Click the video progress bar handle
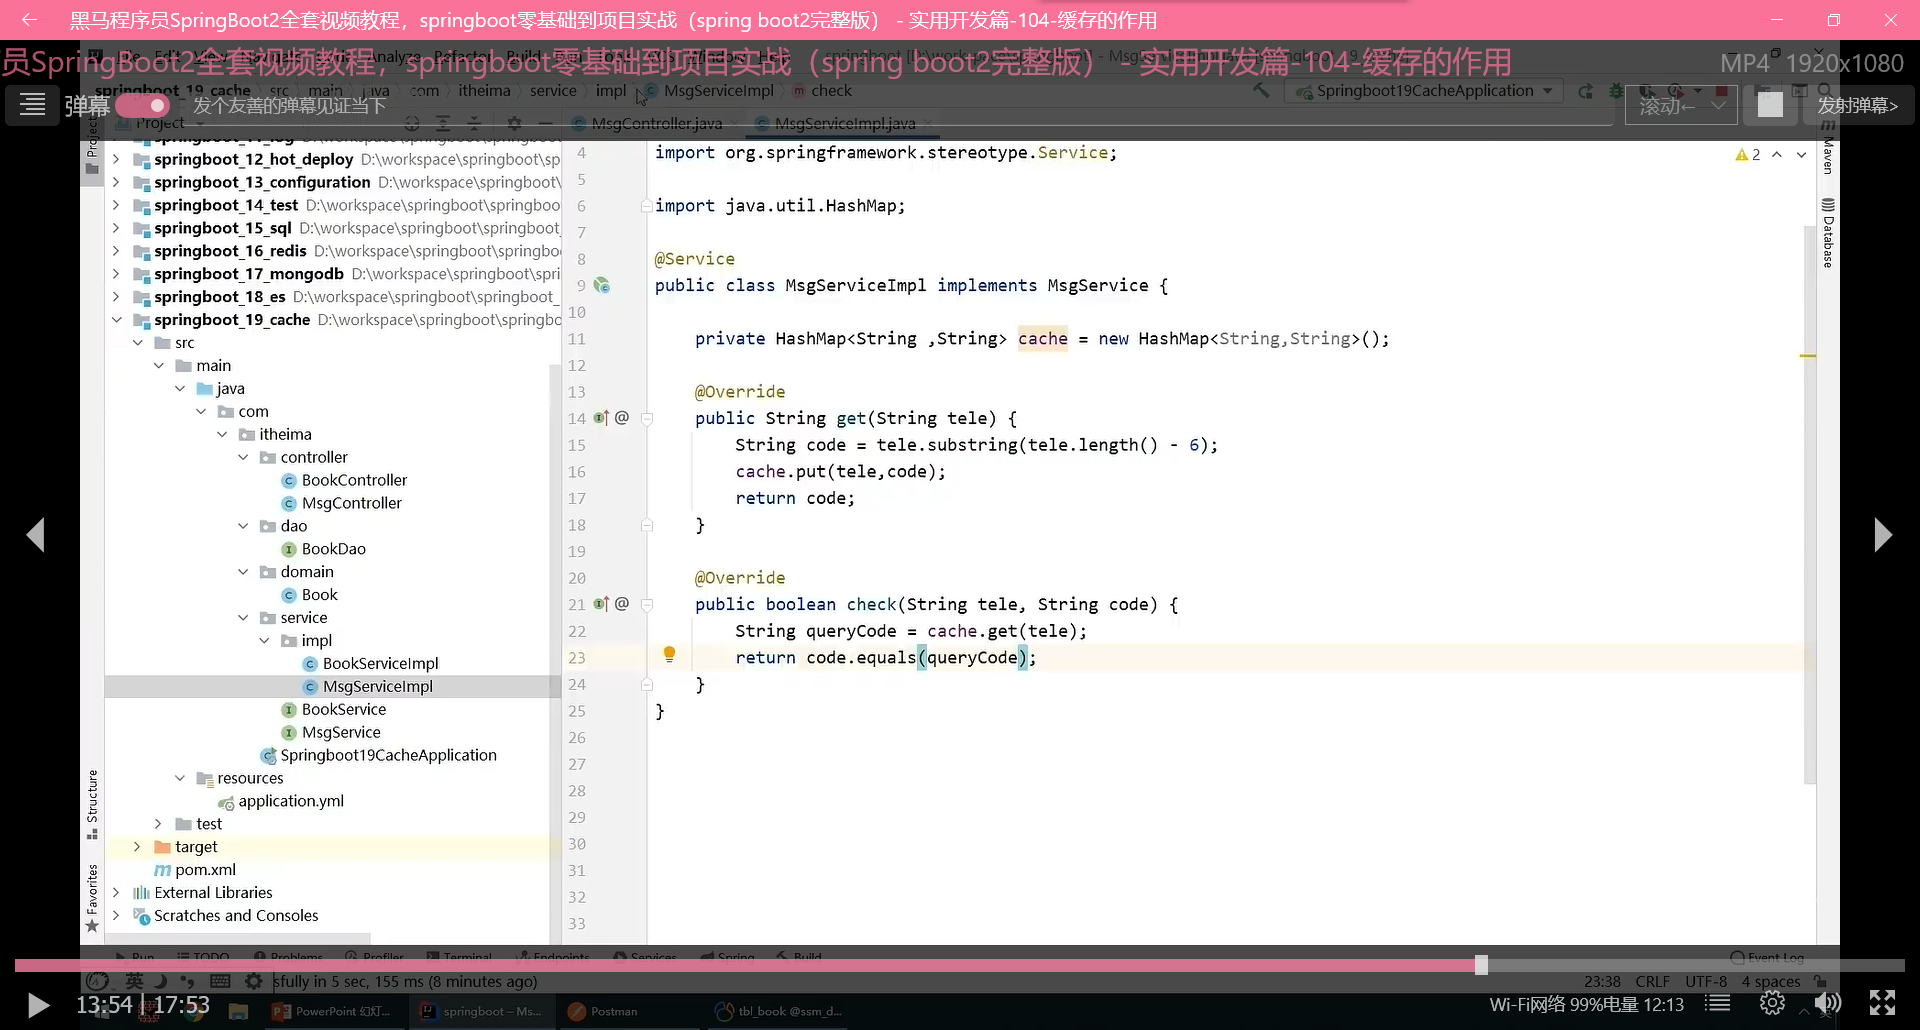This screenshot has height=1030, width=1920. 1481,965
